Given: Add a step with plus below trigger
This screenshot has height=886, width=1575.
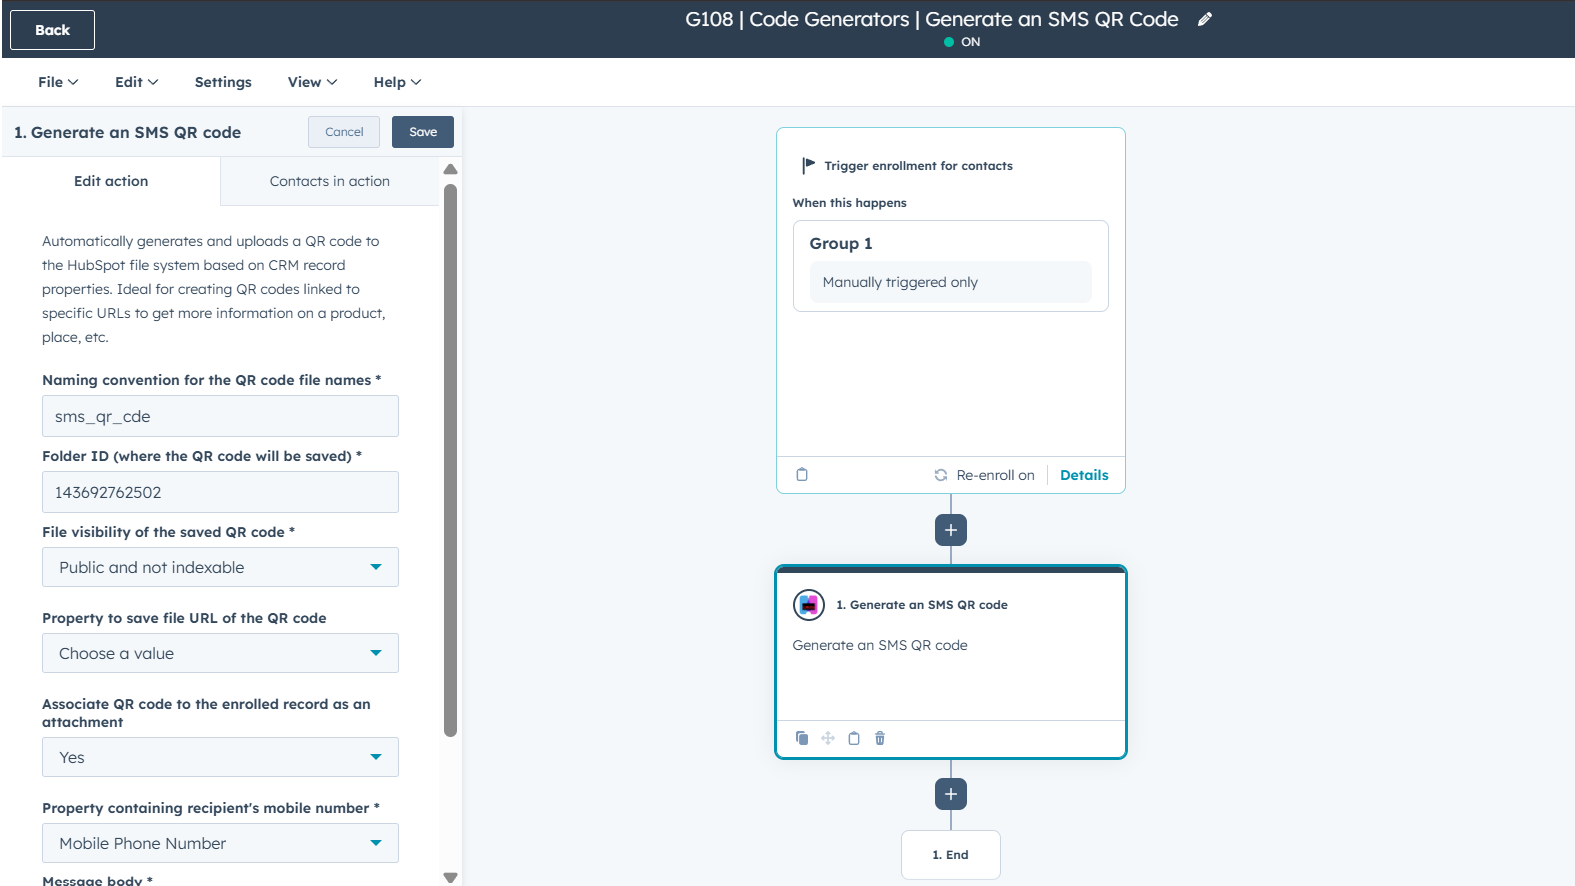Looking at the screenshot, I should tap(950, 530).
